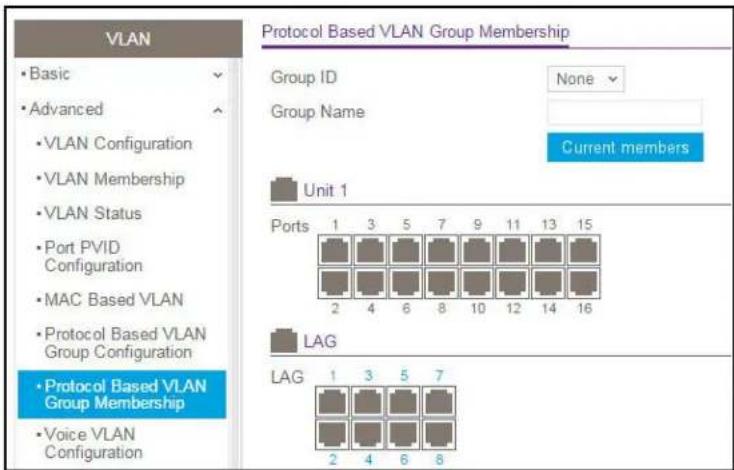Open Voice VLAN Configuration page
The width and height of the screenshot is (734, 470).
[93, 443]
